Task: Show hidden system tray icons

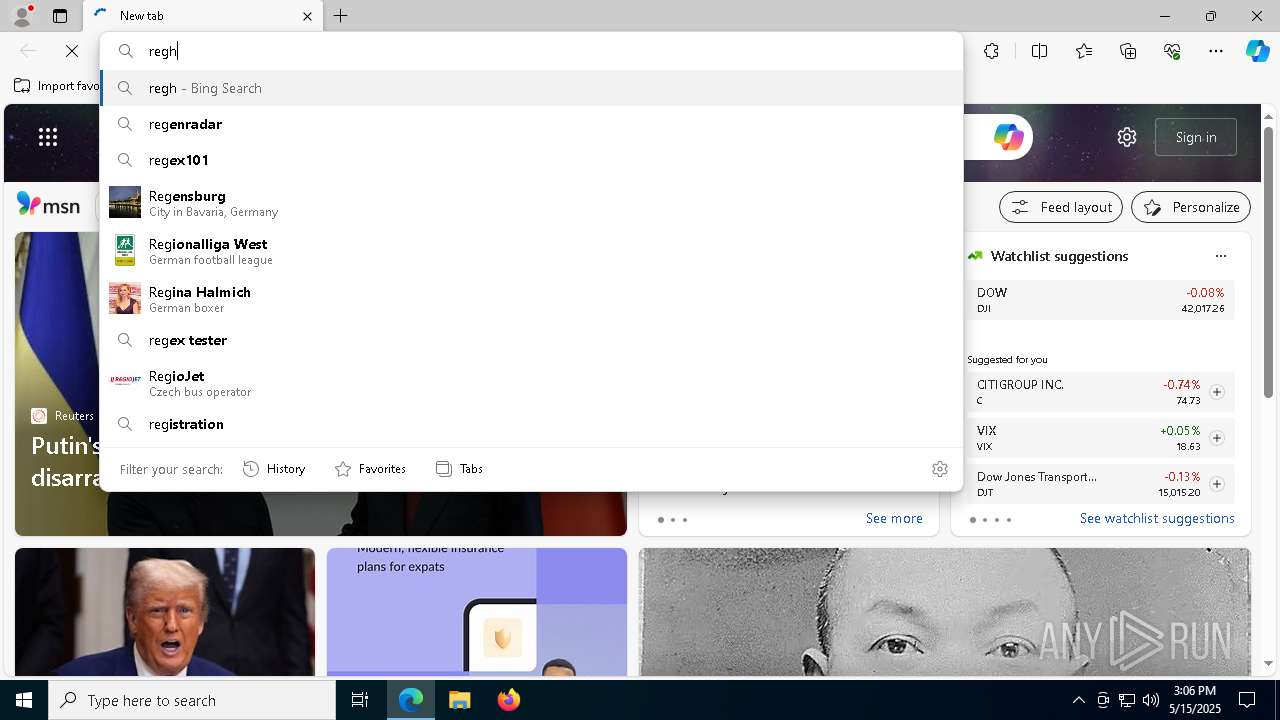Action: pos(1078,700)
